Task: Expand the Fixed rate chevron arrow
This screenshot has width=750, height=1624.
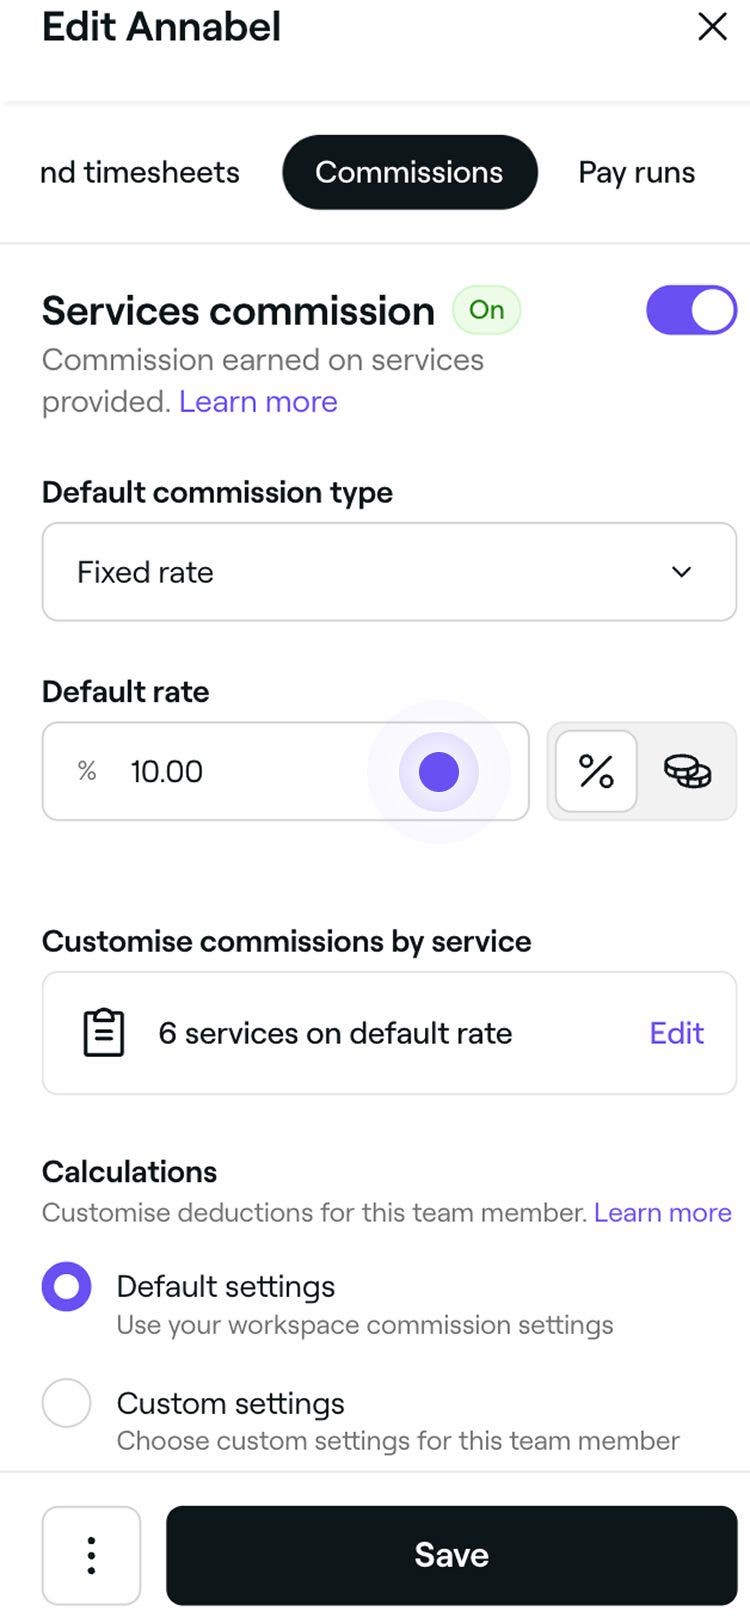Action: (681, 572)
